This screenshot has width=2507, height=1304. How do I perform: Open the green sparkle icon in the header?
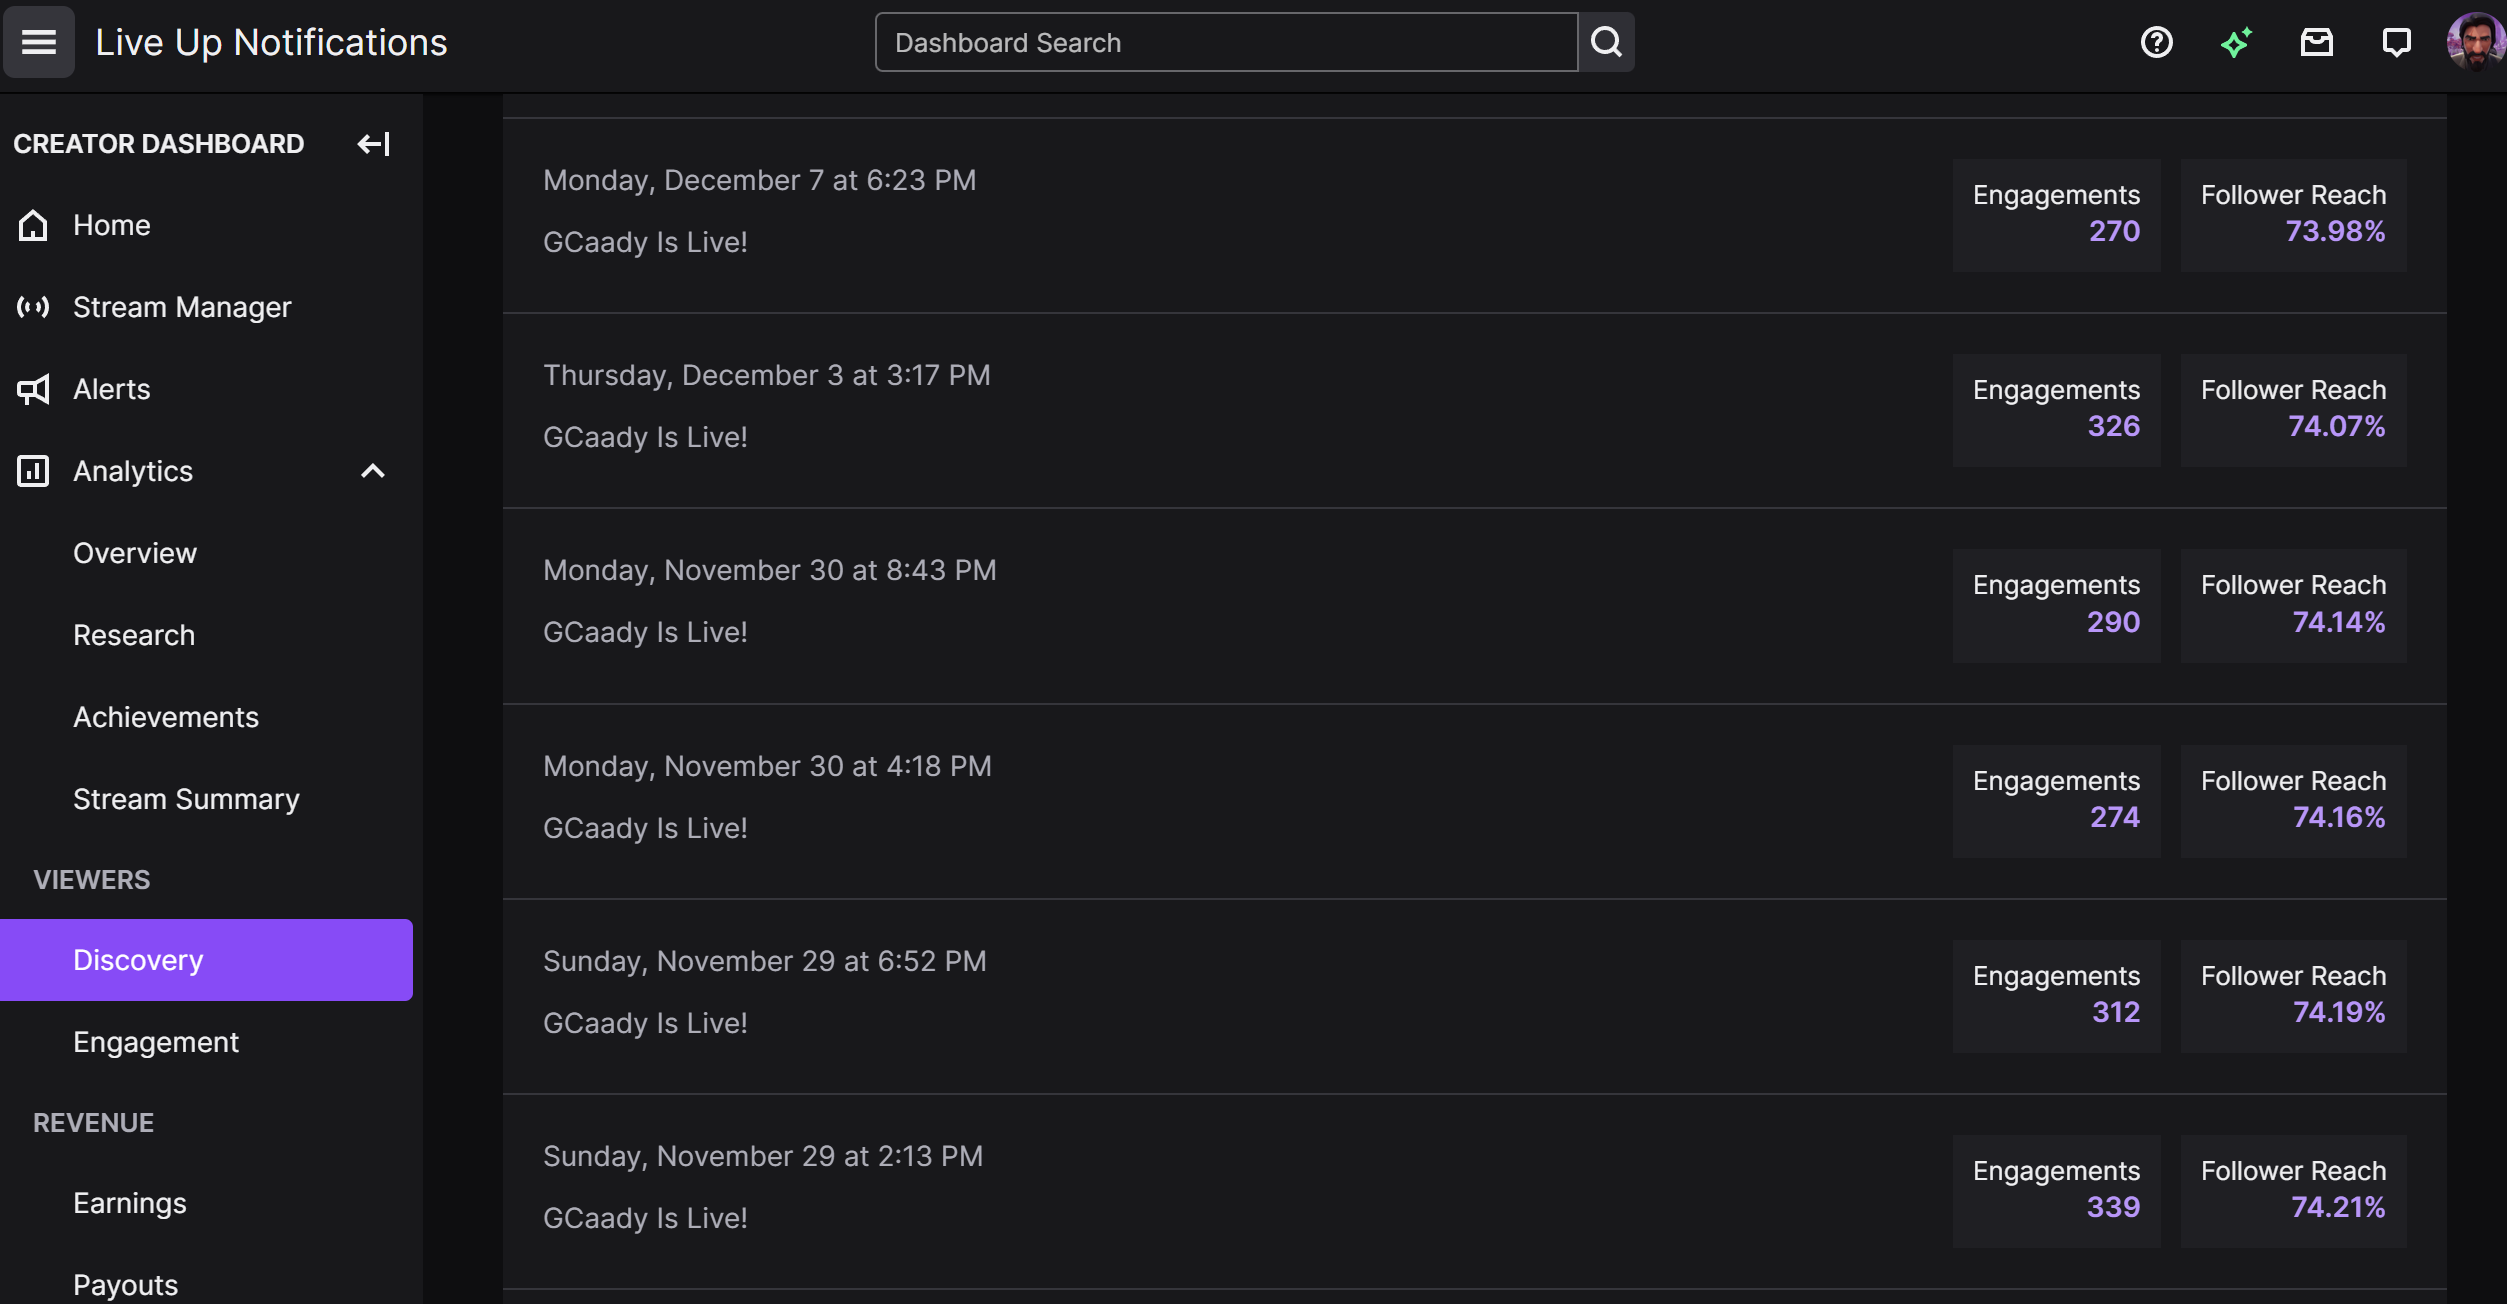[2236, 42]
